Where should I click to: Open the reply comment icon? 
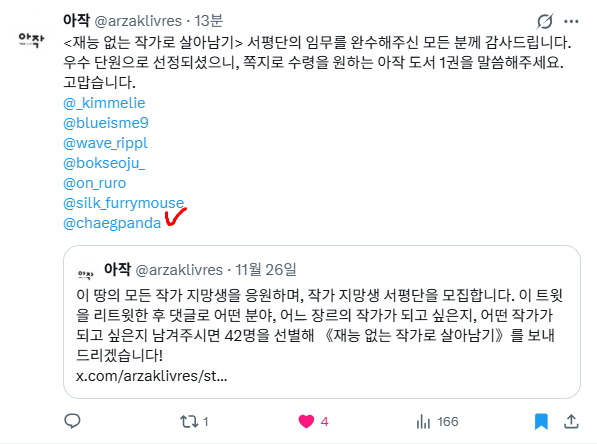72,421
